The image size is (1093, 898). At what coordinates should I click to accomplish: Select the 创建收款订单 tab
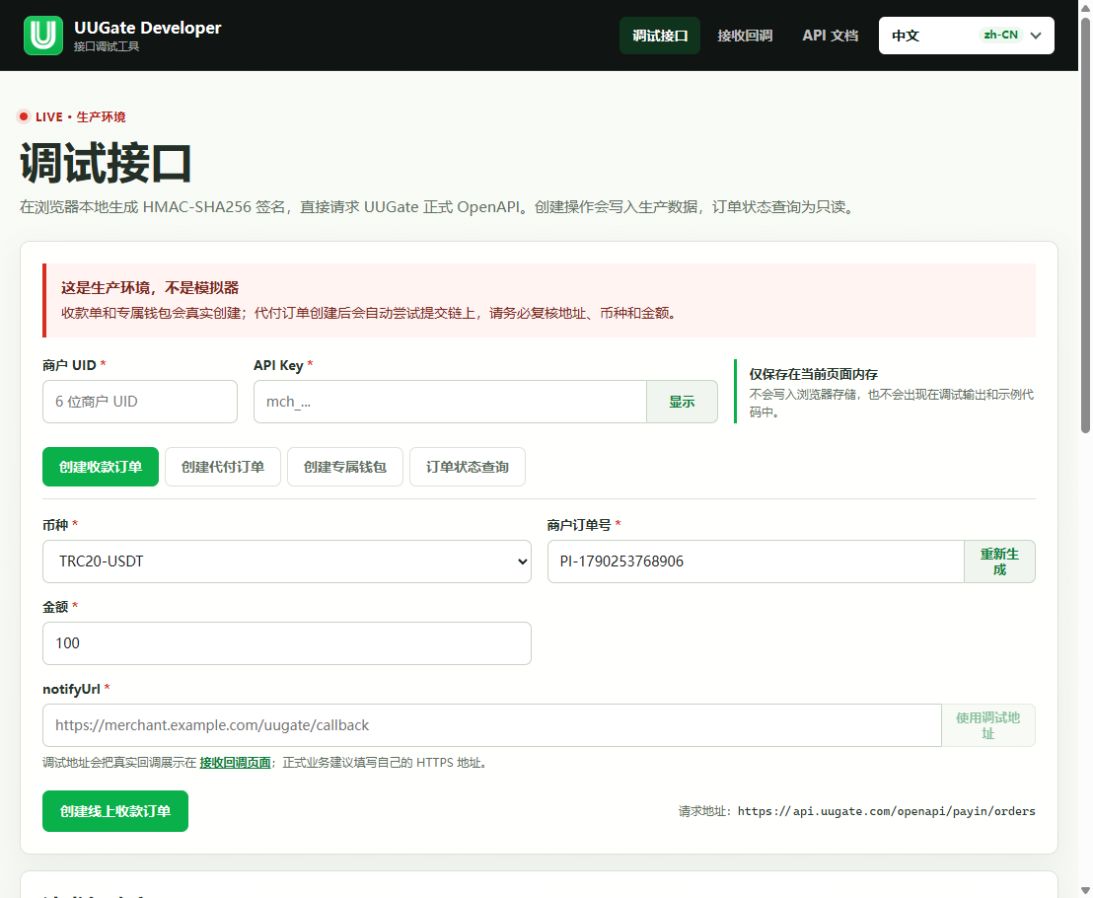point(100,466)
